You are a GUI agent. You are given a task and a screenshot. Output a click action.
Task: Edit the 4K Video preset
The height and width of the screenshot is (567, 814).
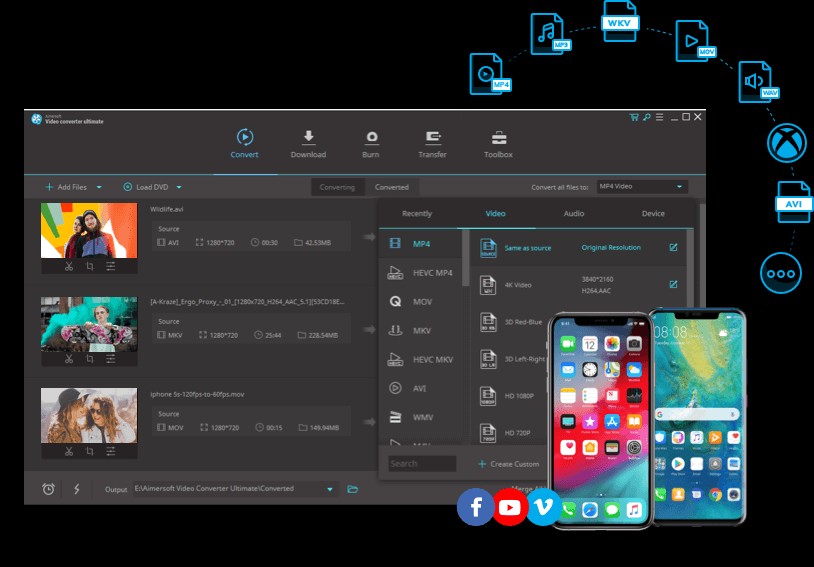pos(673,285)
